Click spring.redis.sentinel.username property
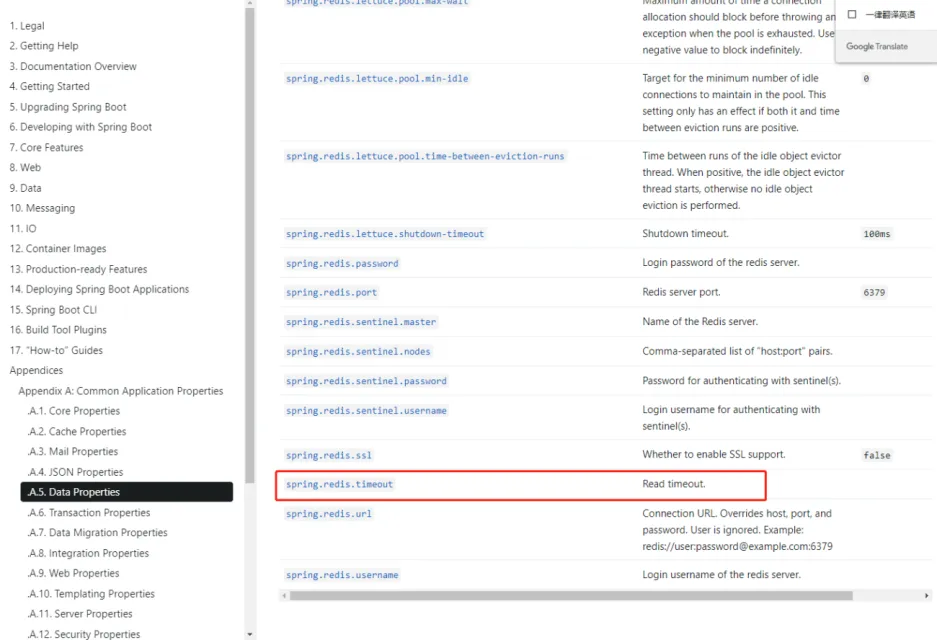Screen dimensions: 937x640 point(366,411)
